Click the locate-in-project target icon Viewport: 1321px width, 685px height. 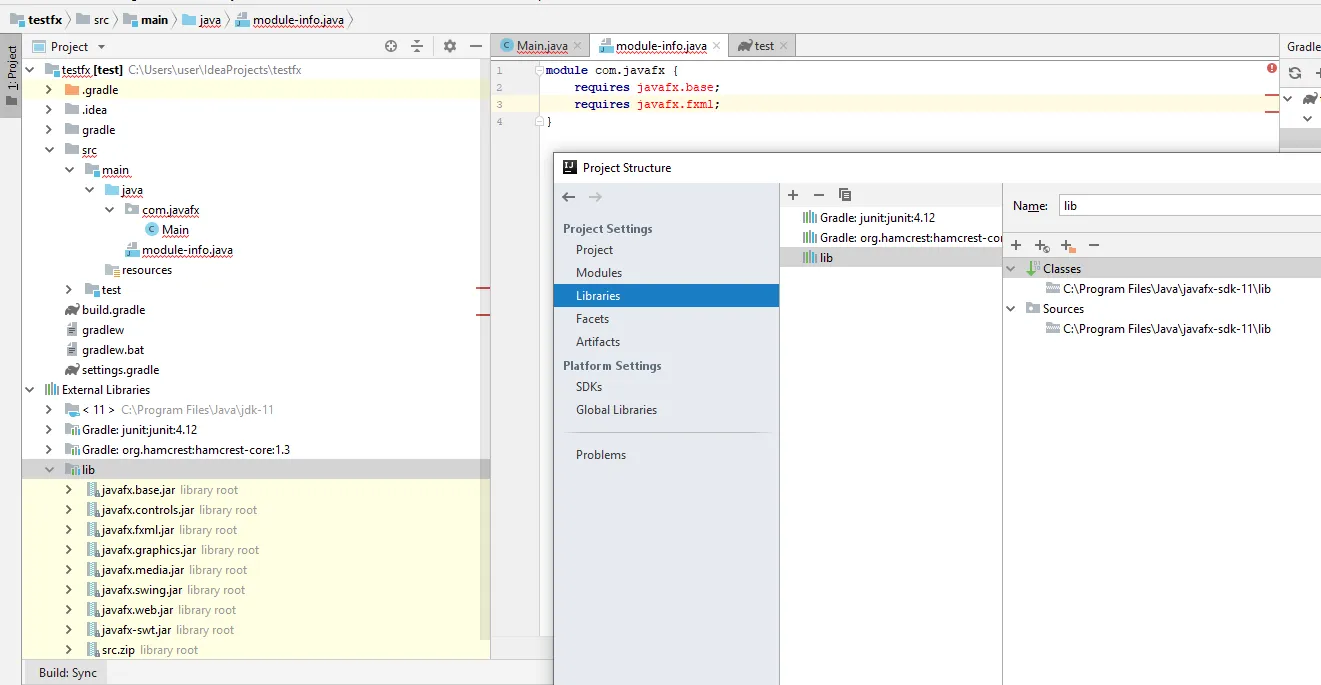391,46
